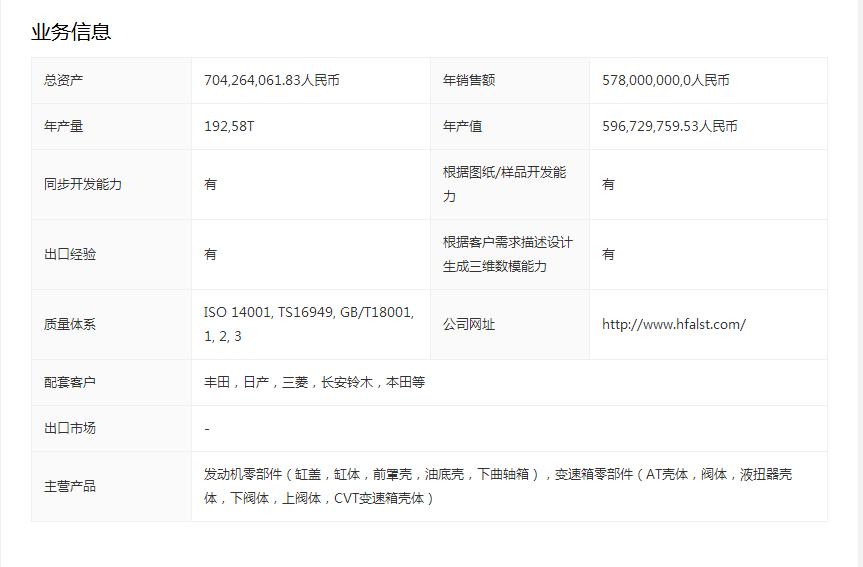Click 有 beside 出口经验
The image size is (863, 567).
pos(210,254)
